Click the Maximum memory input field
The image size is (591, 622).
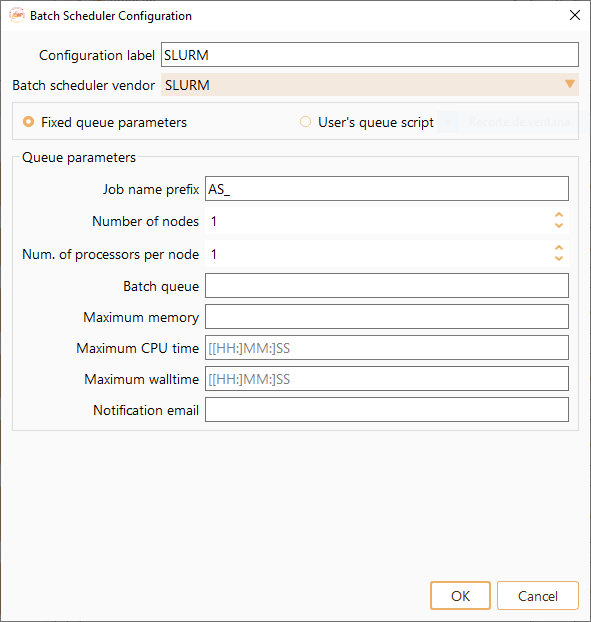(x=387, y=317)
